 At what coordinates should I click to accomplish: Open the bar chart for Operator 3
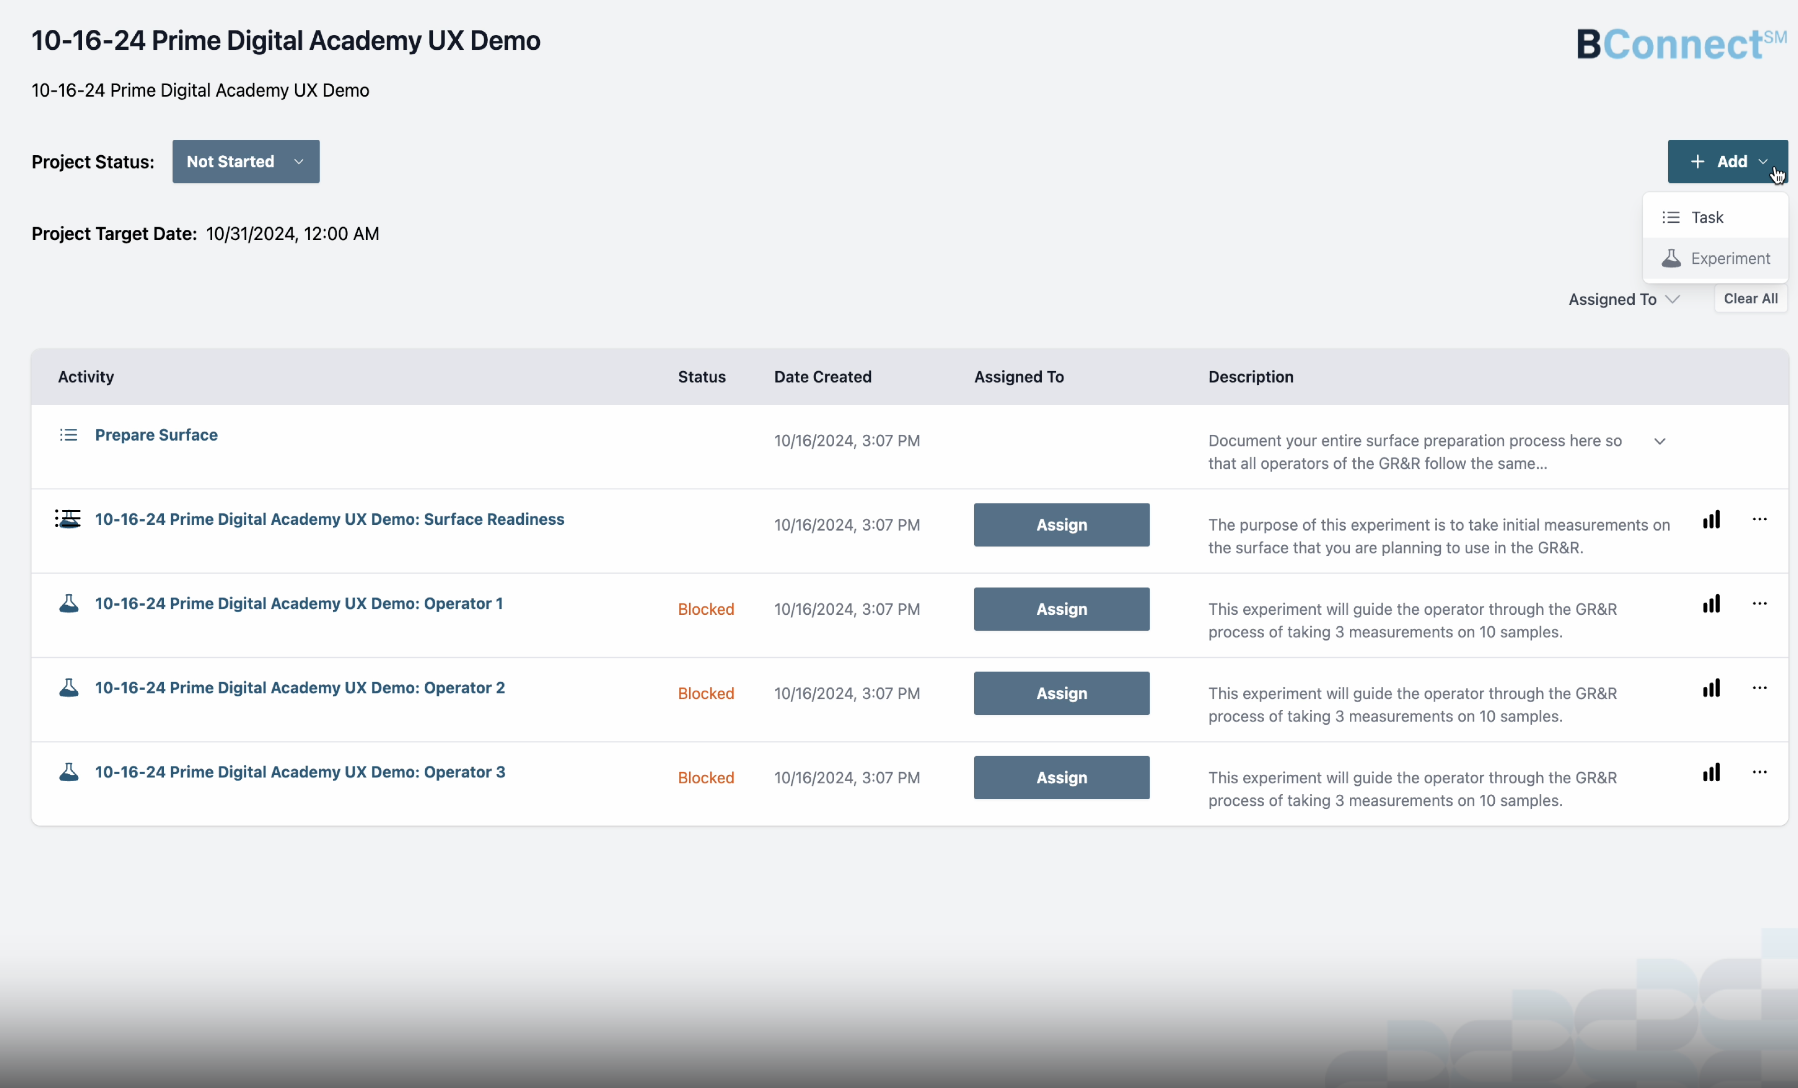[x=1711, y=772]
